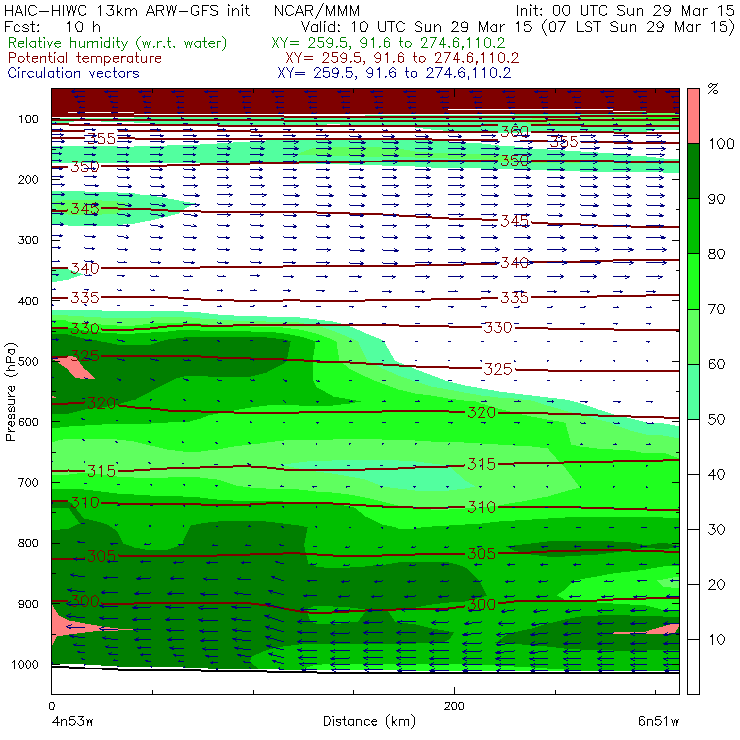Click the '0' distance axis tick label
The width and height of the screenshot is (740, 740).
click(x=52, y=706)
